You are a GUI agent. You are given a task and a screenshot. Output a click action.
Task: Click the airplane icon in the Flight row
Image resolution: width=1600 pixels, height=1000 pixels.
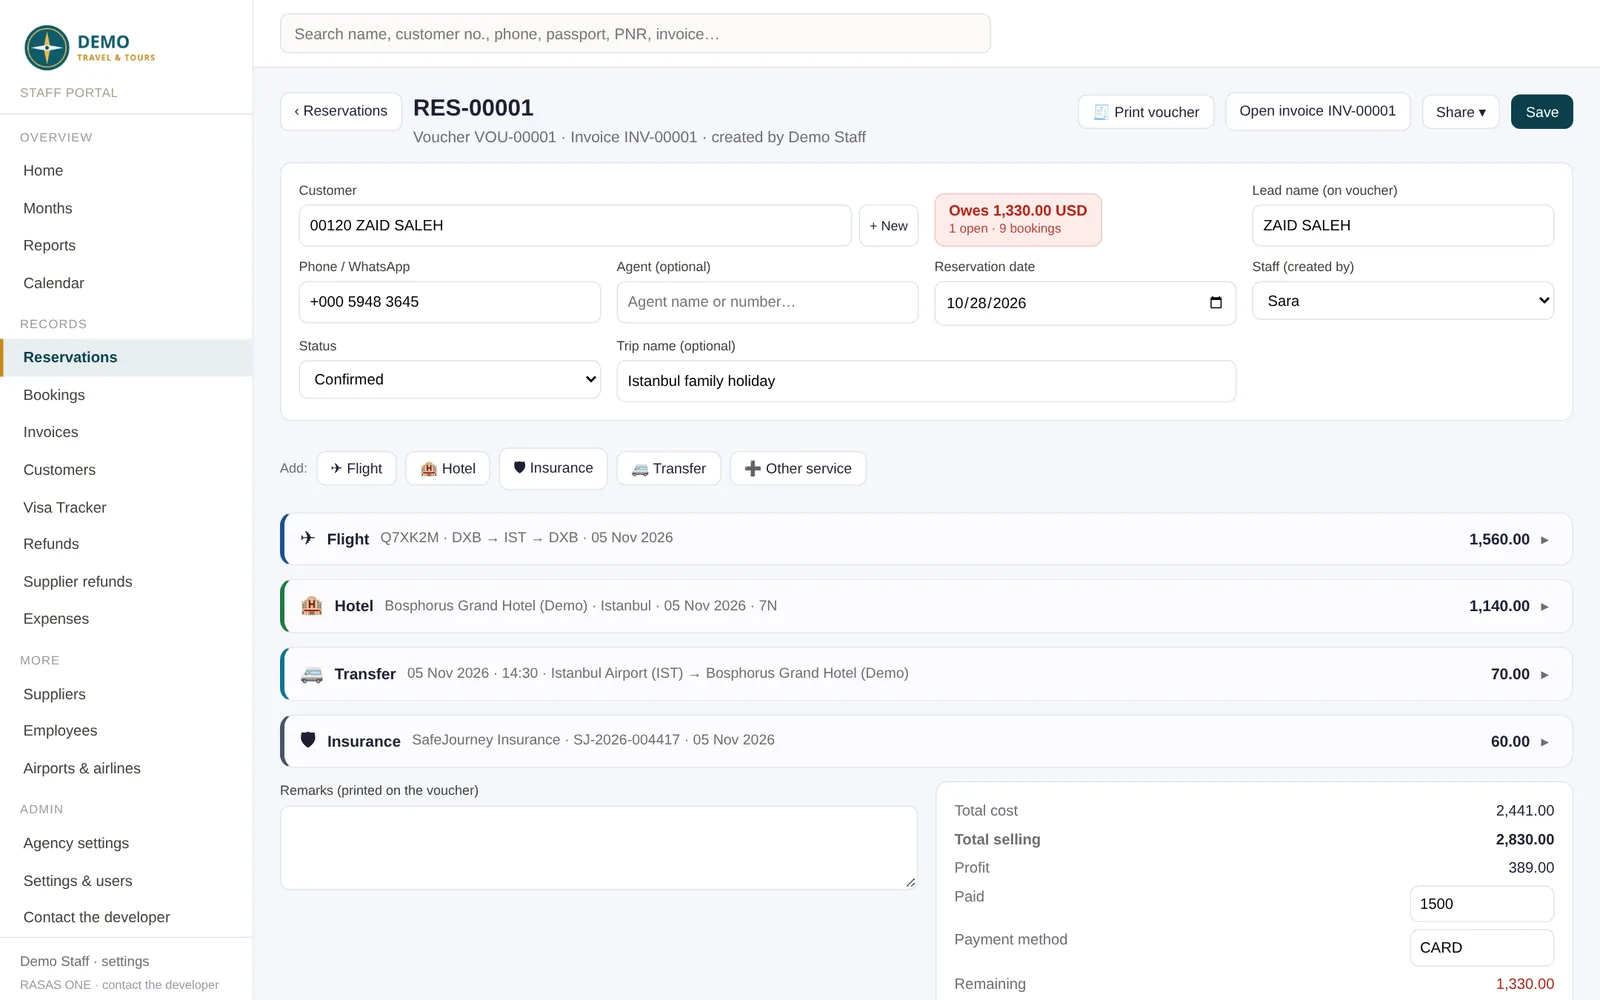tap(308, 538)
